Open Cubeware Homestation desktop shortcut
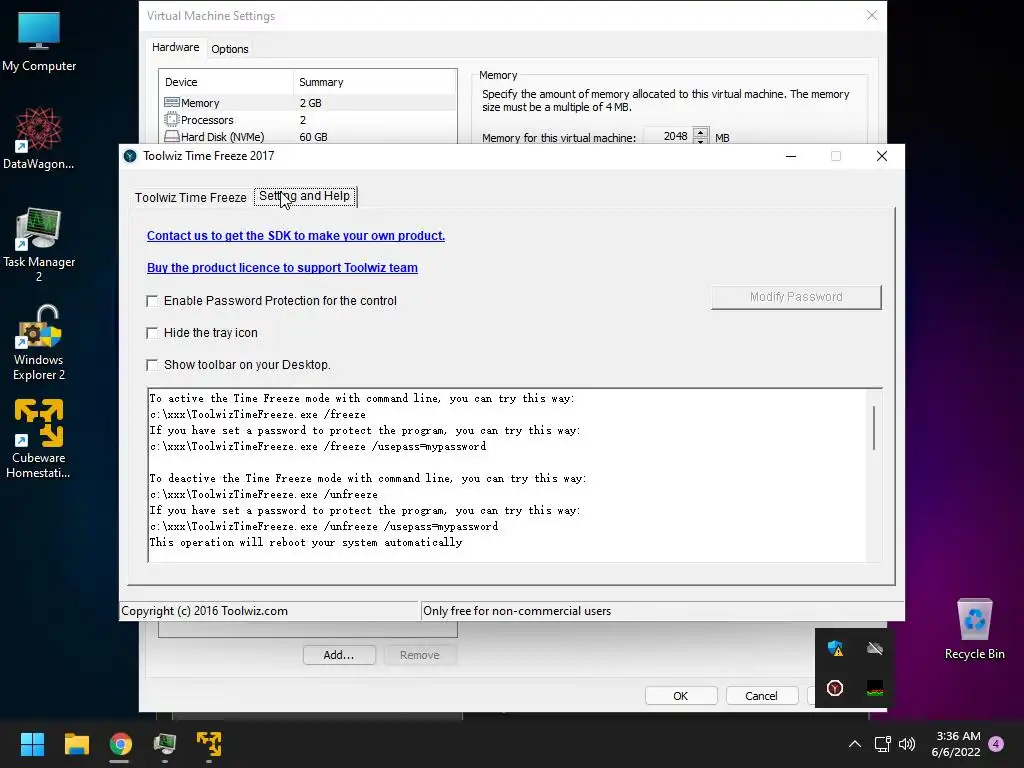Screen dimensions: 1024x768 [x=39, y=439]
